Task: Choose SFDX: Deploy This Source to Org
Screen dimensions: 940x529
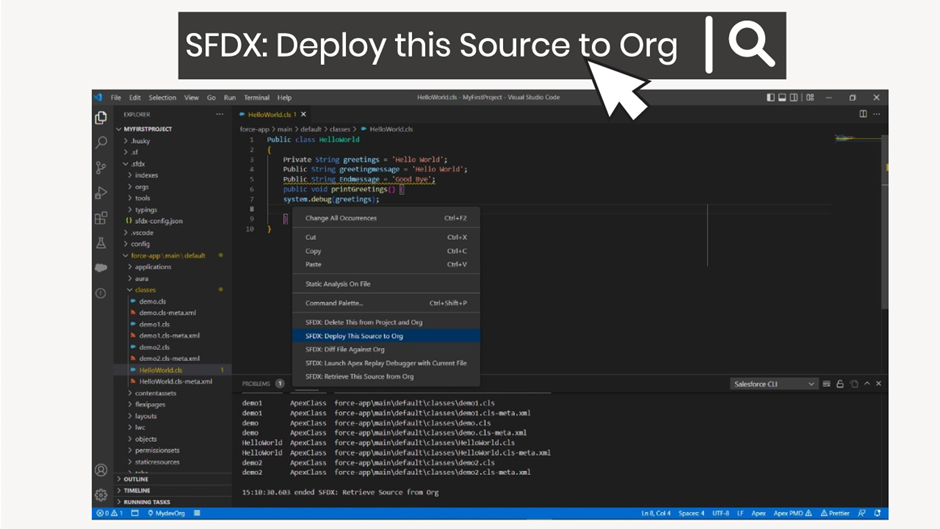Action: [386, 336]
